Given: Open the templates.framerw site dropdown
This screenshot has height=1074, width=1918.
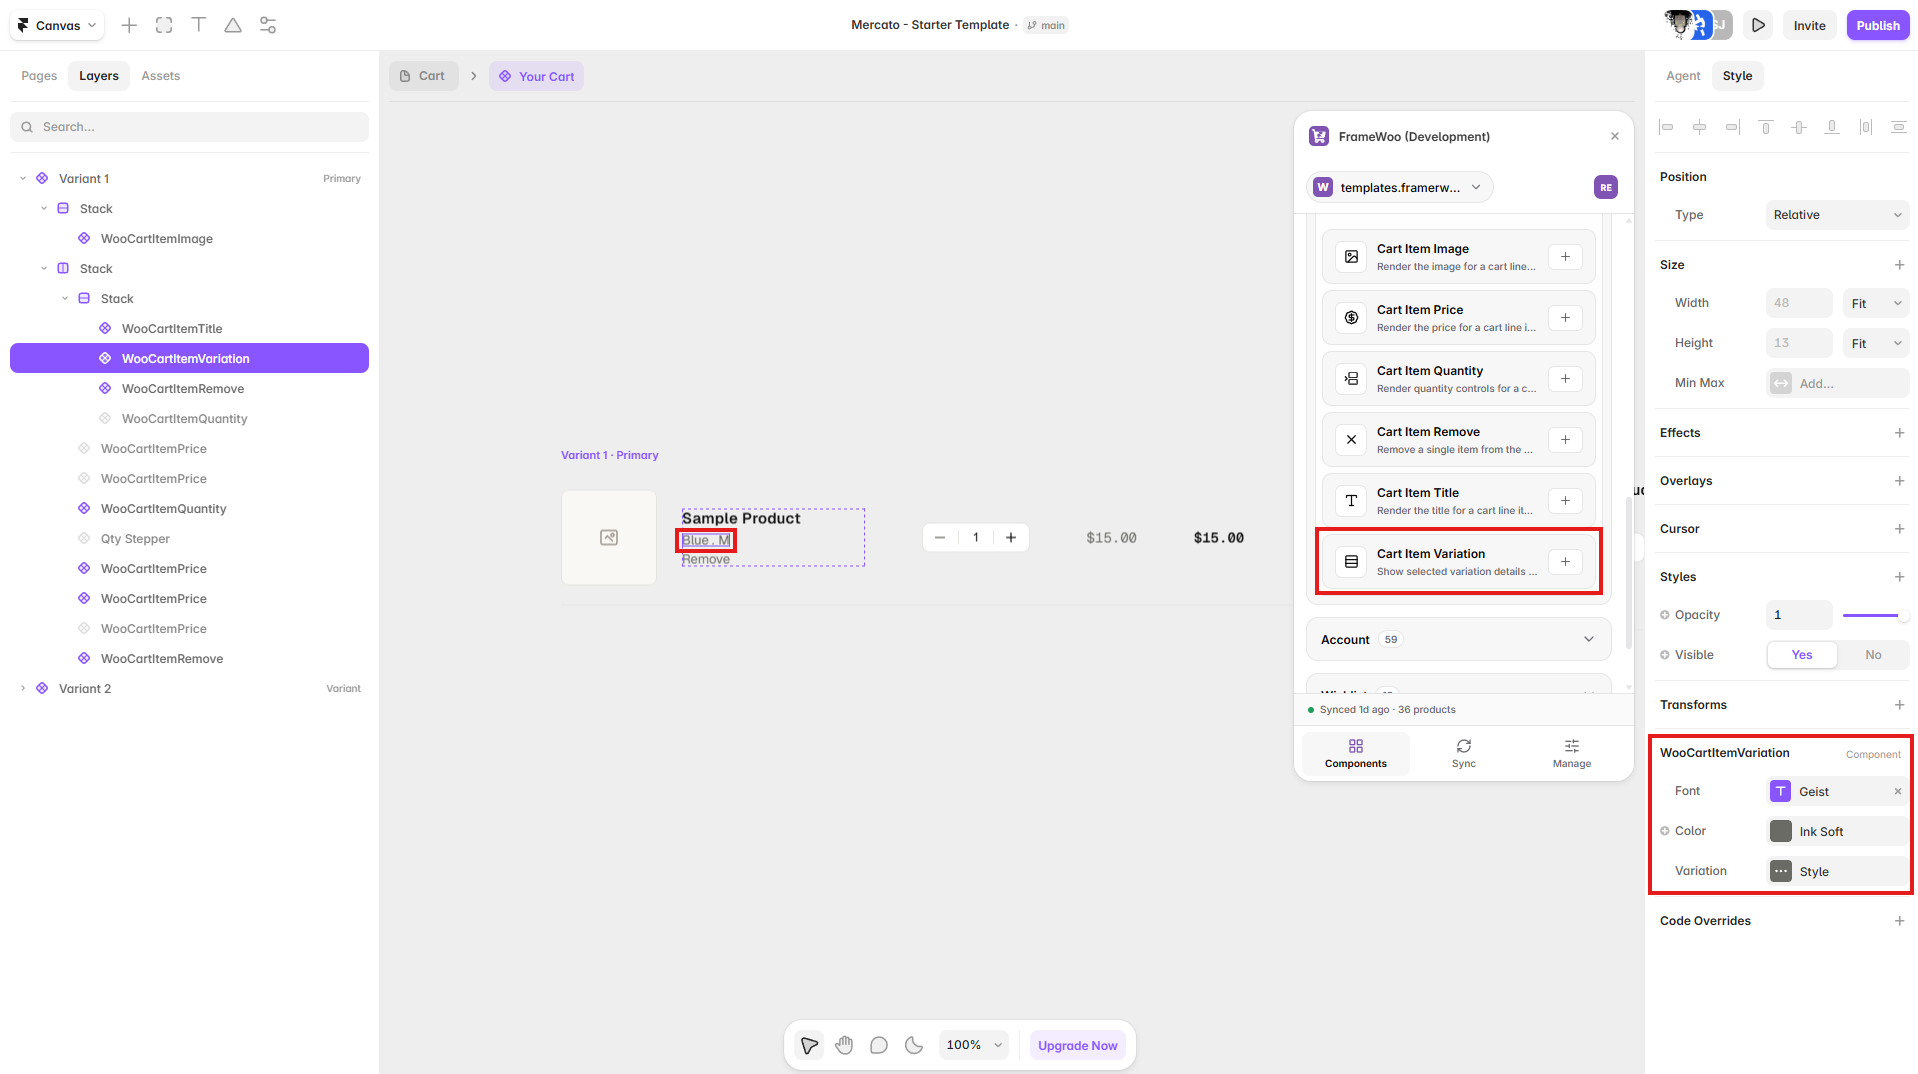Looking at the screenshot, I should [1399, 187].
